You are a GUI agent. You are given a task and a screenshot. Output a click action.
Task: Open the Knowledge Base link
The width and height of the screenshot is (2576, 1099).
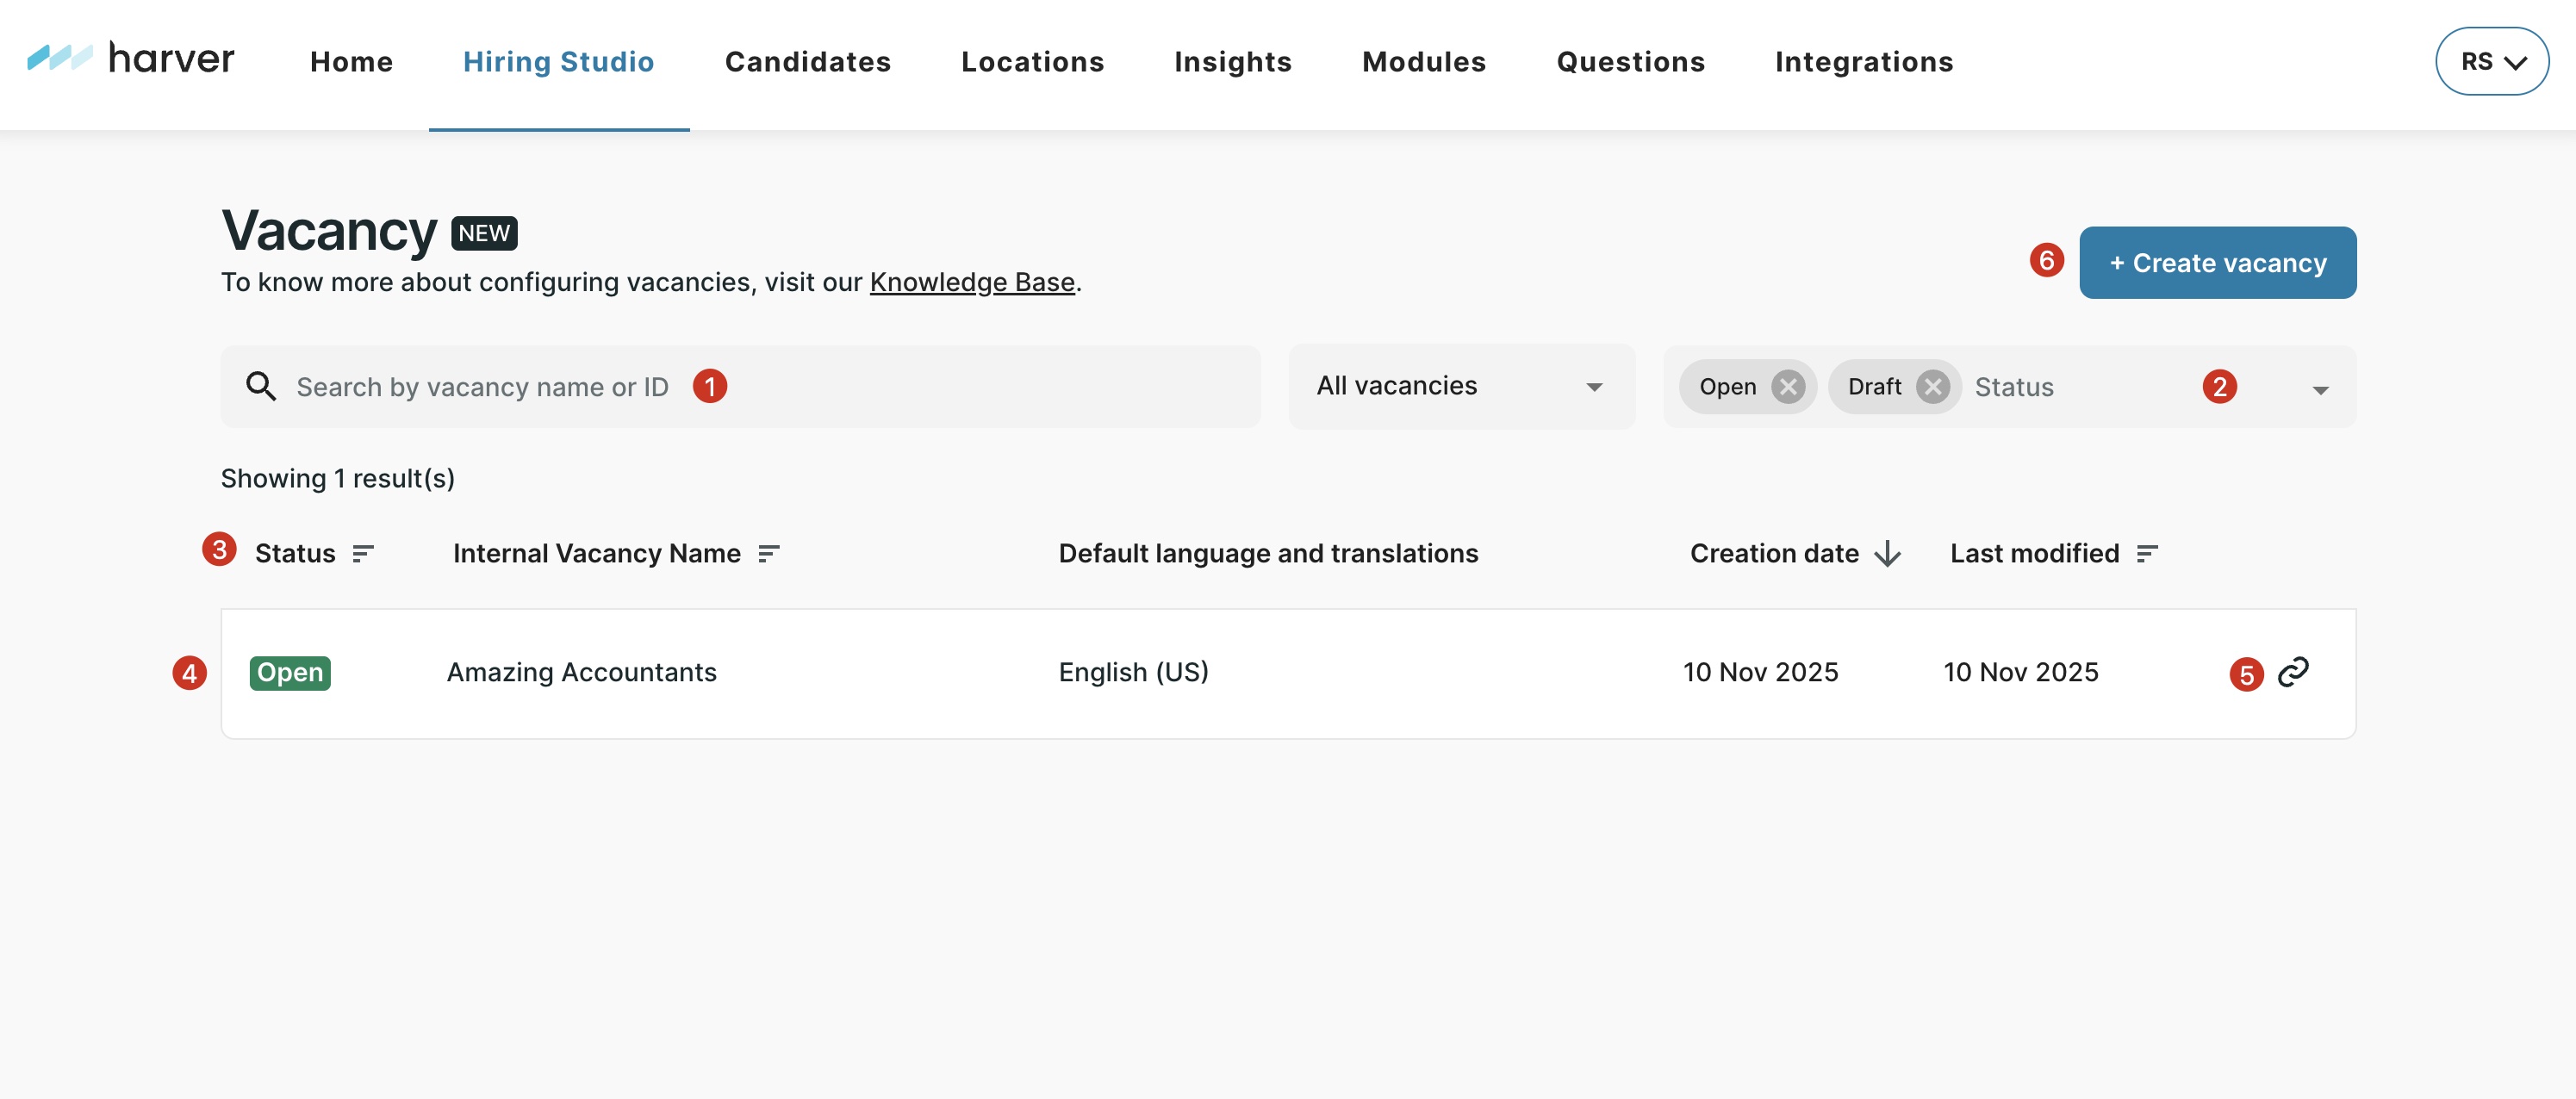click(x=971, y=283)
